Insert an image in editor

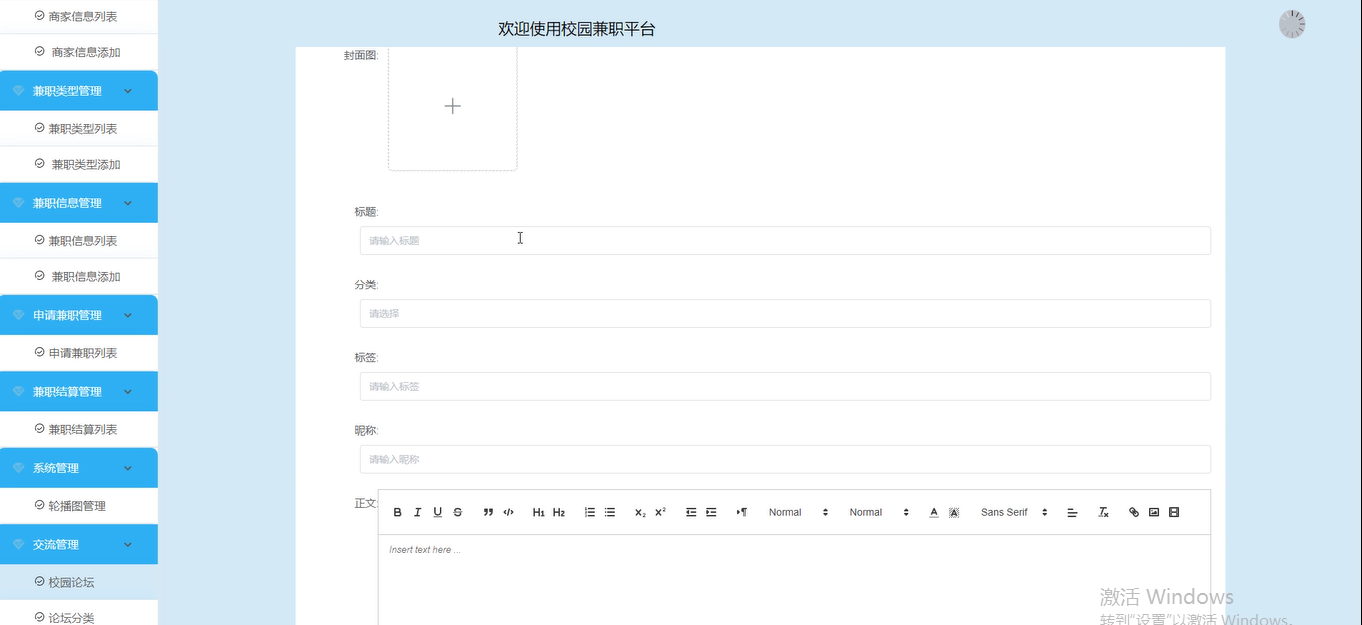pyautogui.click(x=1153, y=512)
